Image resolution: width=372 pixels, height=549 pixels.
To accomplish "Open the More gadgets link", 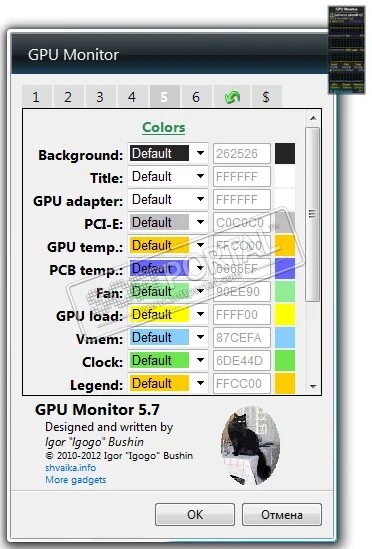I will [76, 480].
